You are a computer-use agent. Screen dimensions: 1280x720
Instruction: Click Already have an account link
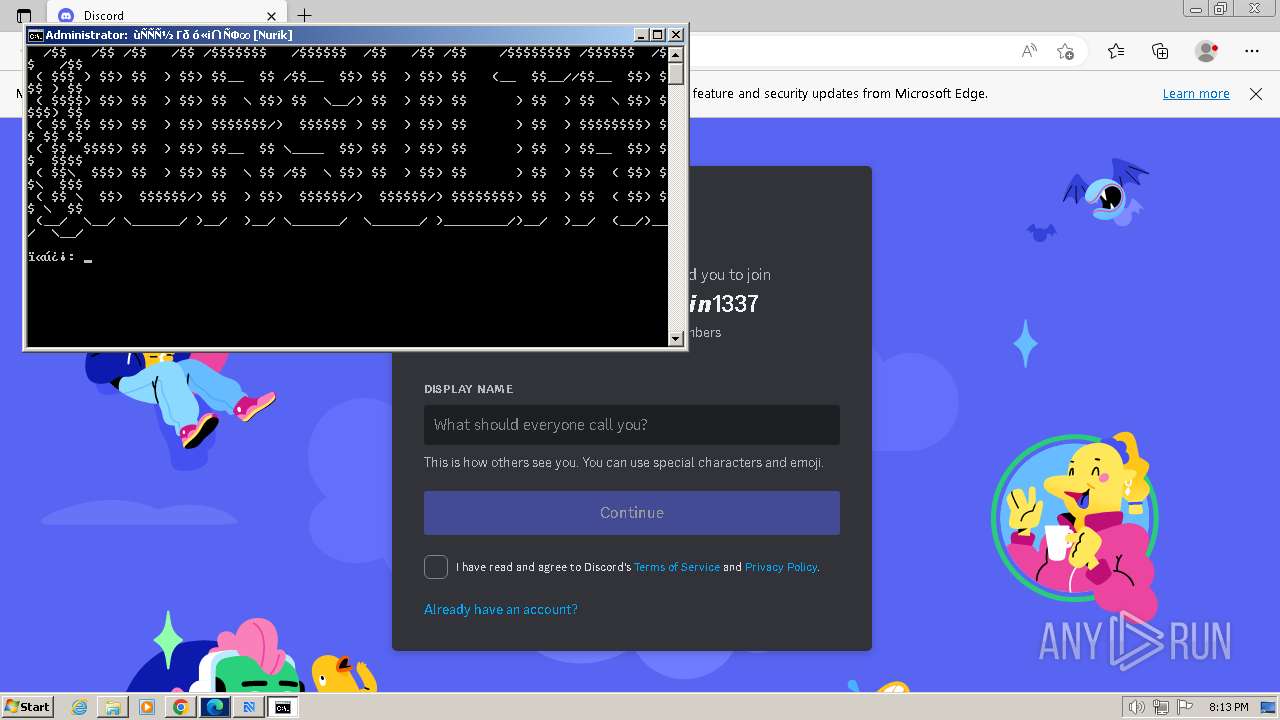(x=501, y=609)
